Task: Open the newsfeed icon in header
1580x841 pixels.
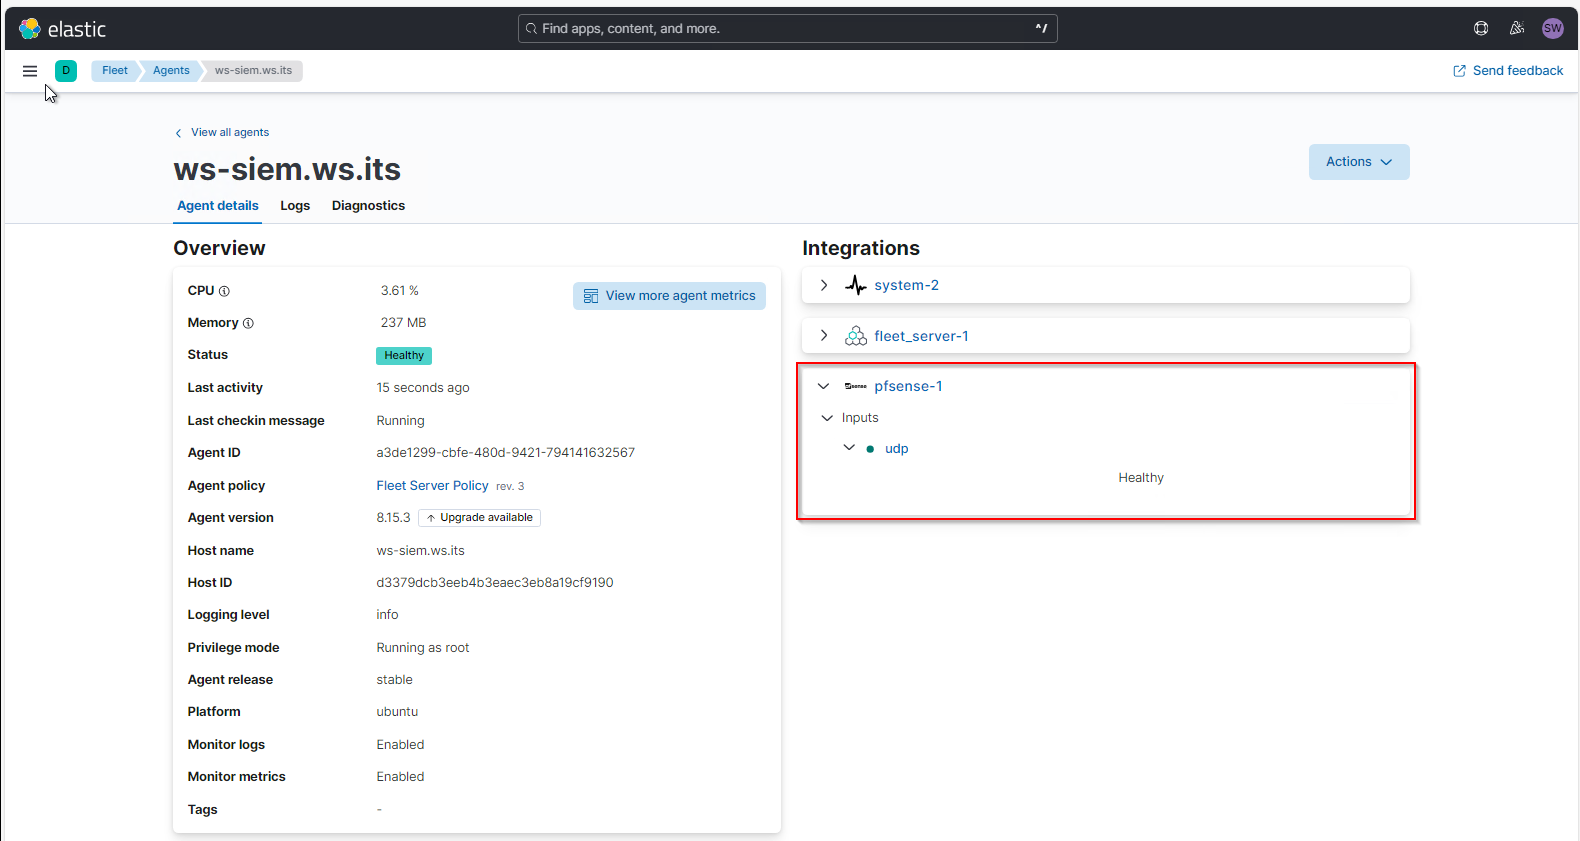Action: point(1517,28)
